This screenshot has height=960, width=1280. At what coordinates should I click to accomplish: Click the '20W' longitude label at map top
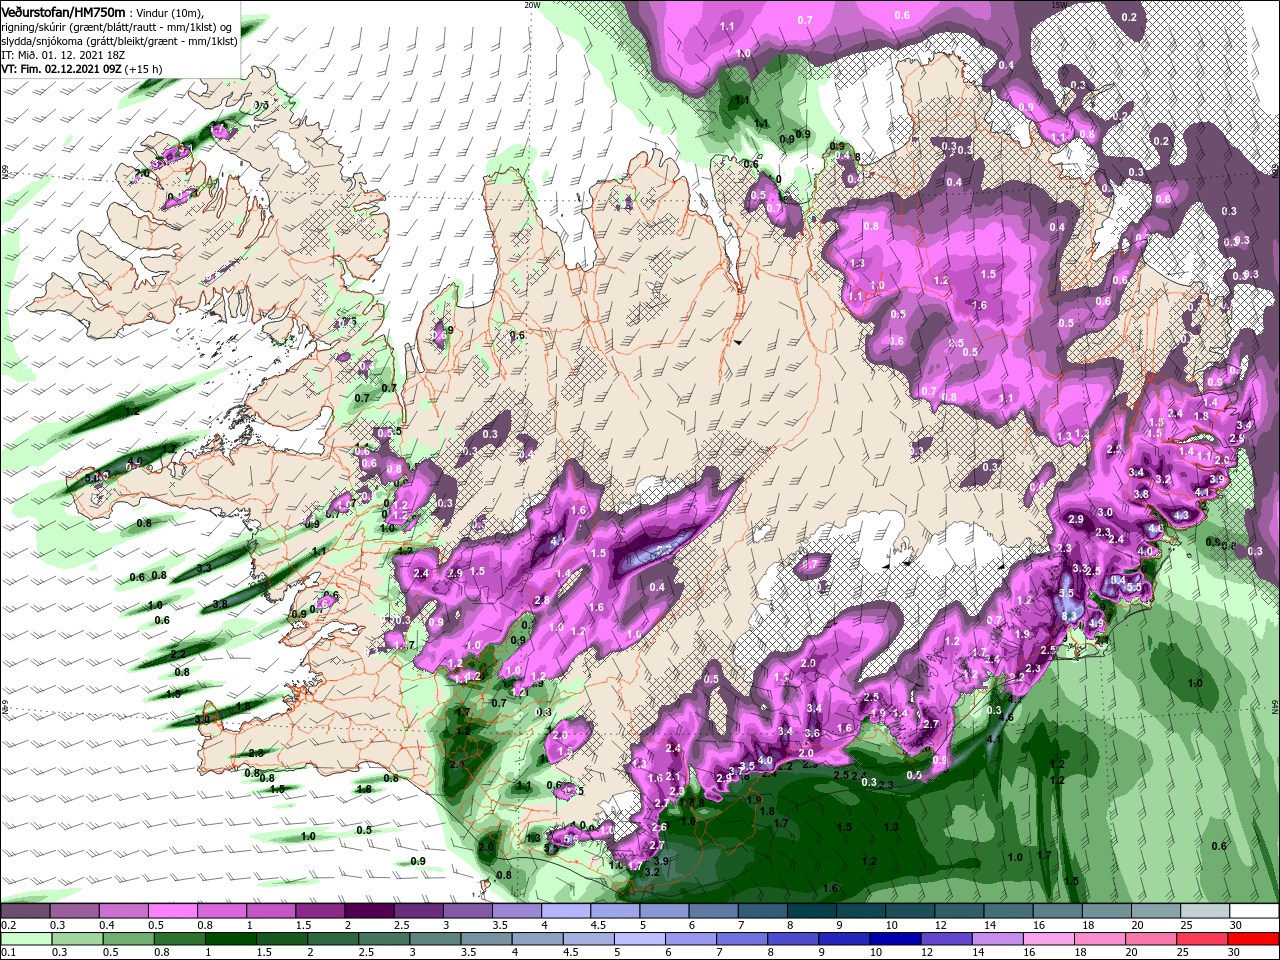point(532,5)
